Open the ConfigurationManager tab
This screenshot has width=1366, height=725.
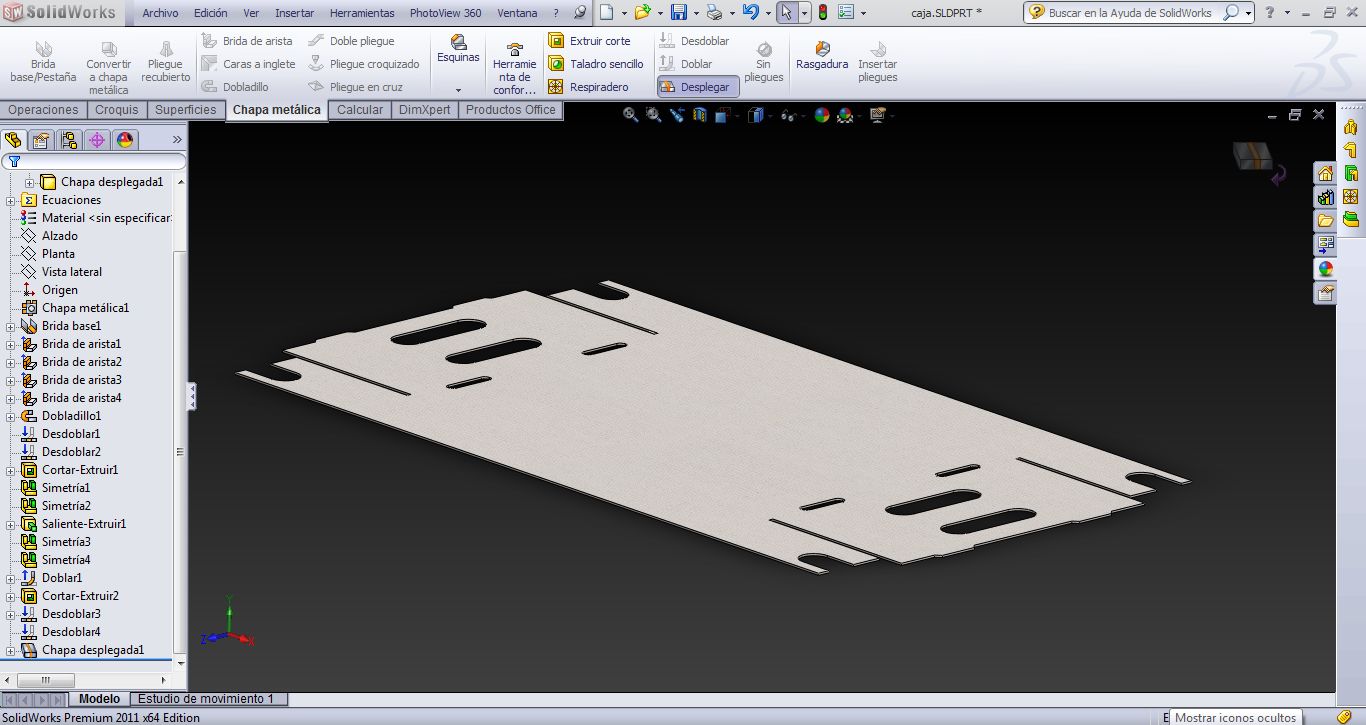pyautogui.click(x=69, y=140)
